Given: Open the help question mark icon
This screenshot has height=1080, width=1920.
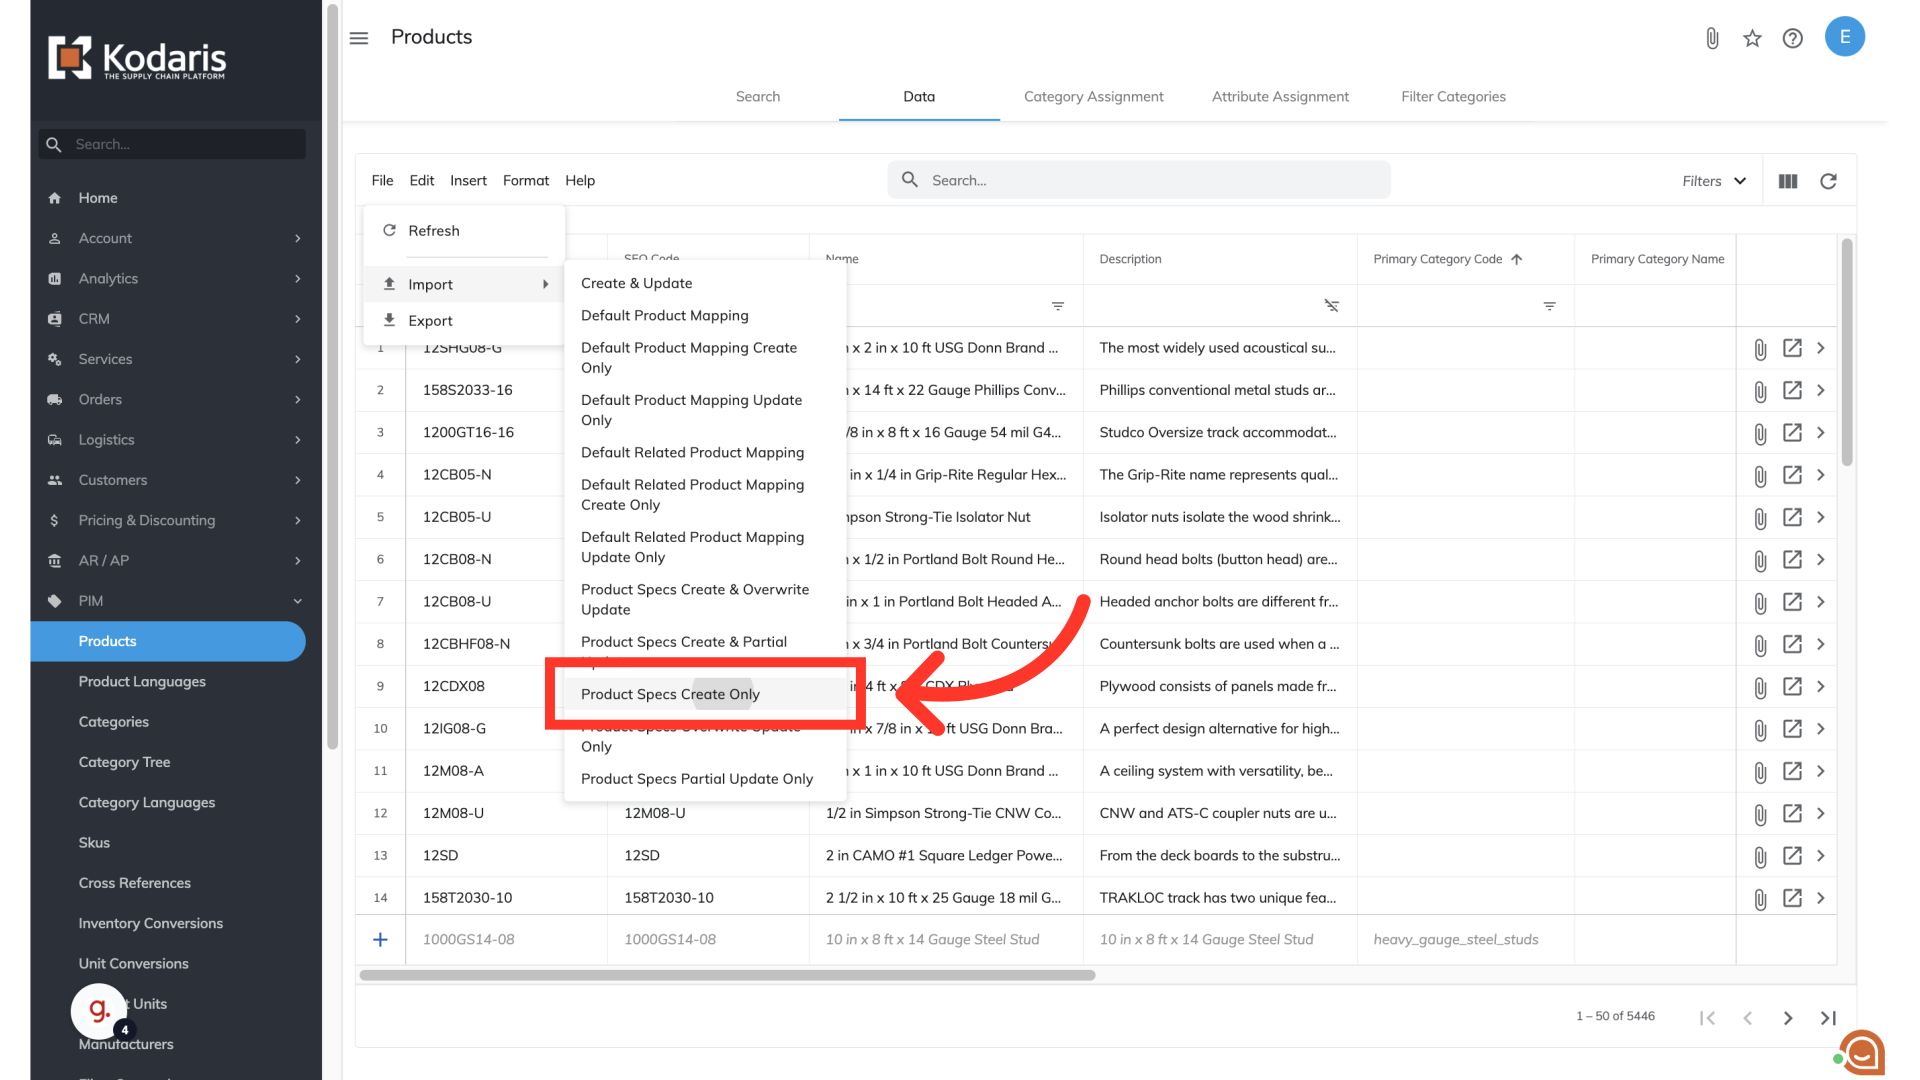Looking at the screenshot, I should [1792, 38].
